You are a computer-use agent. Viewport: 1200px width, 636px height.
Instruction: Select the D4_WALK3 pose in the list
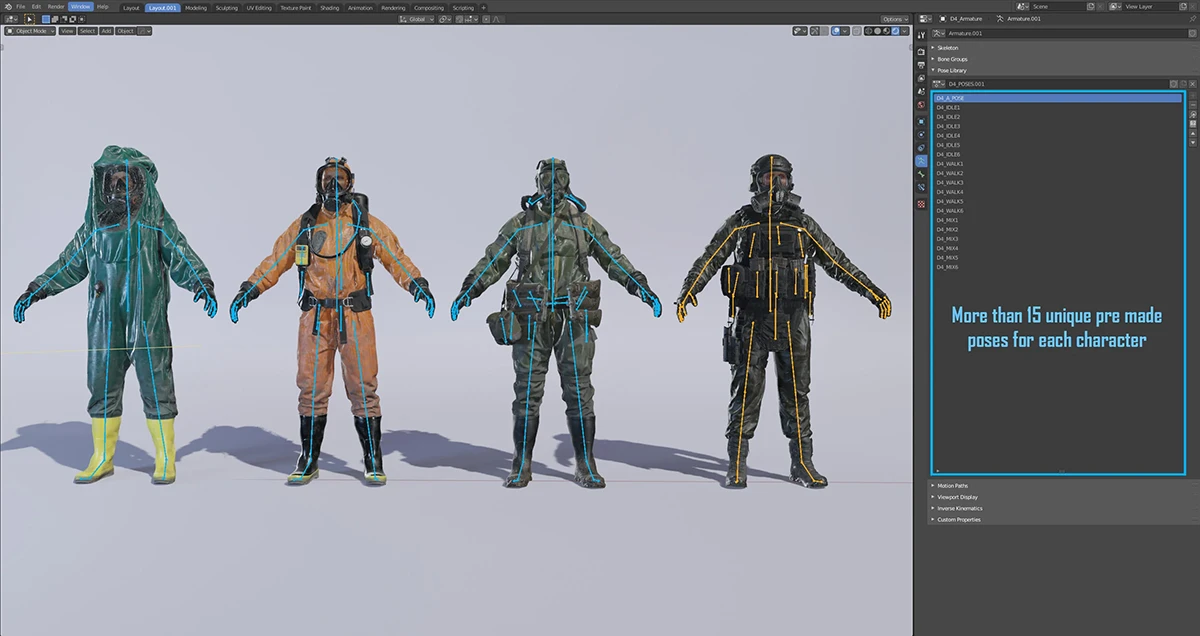(950, 182)
